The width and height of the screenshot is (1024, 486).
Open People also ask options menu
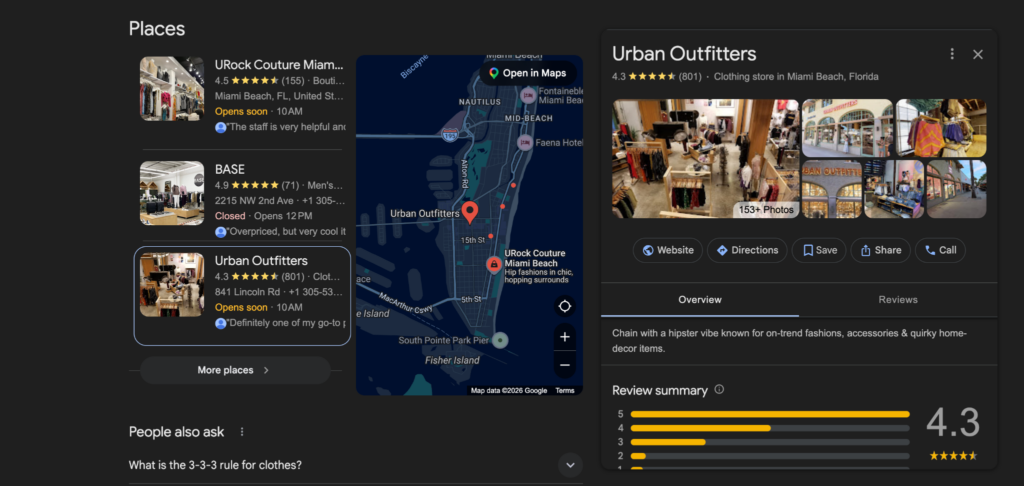pos(242,432)
